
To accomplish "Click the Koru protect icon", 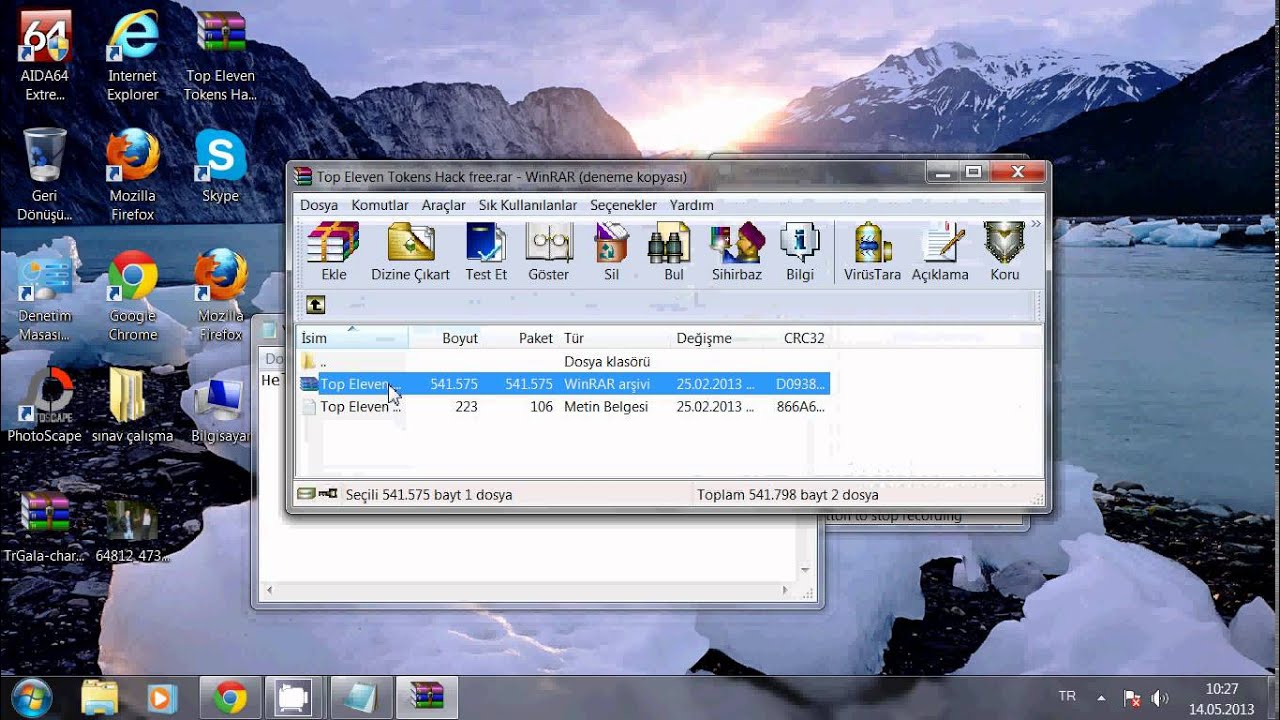I will (1004, 252).
